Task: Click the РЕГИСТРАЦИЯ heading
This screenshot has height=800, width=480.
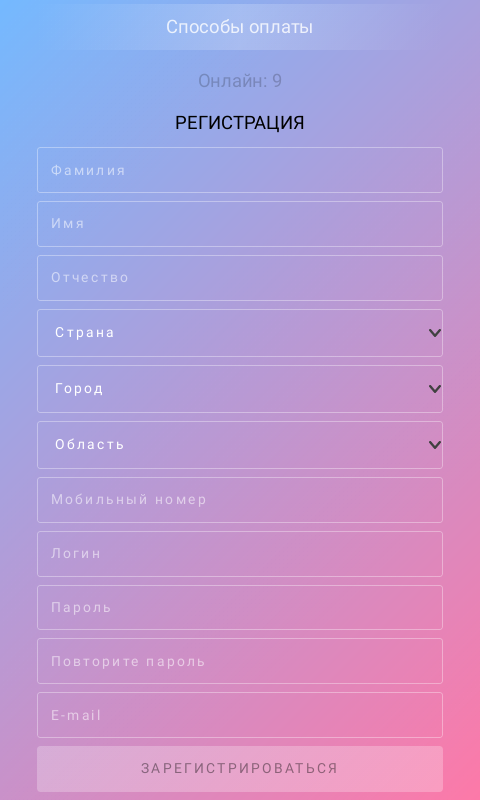Action: [240, 123]
